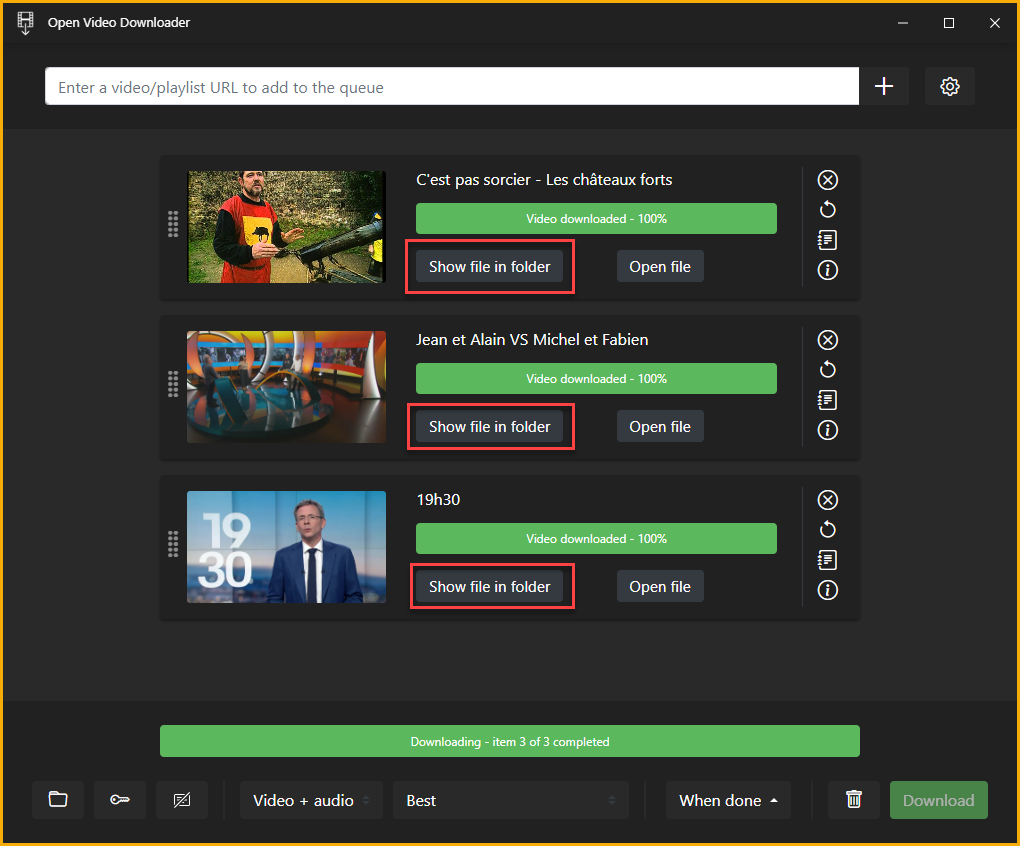The height and width of the screenshot is (846, 1020).
Task: Click the key icon for cookies/authentication
Action: [x=120, y=800]
